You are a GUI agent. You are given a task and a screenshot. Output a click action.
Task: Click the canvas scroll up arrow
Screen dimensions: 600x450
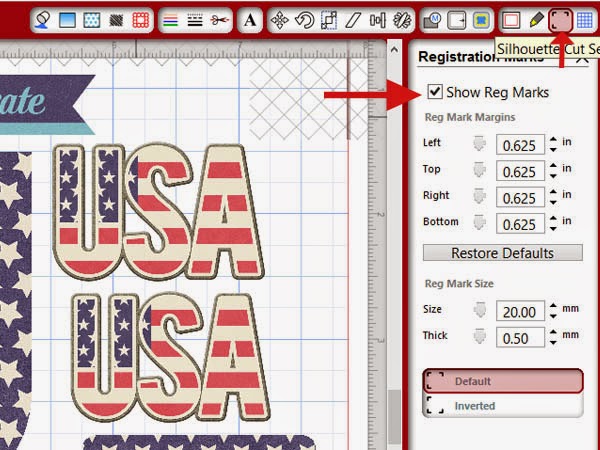click(x=395, y=50)
